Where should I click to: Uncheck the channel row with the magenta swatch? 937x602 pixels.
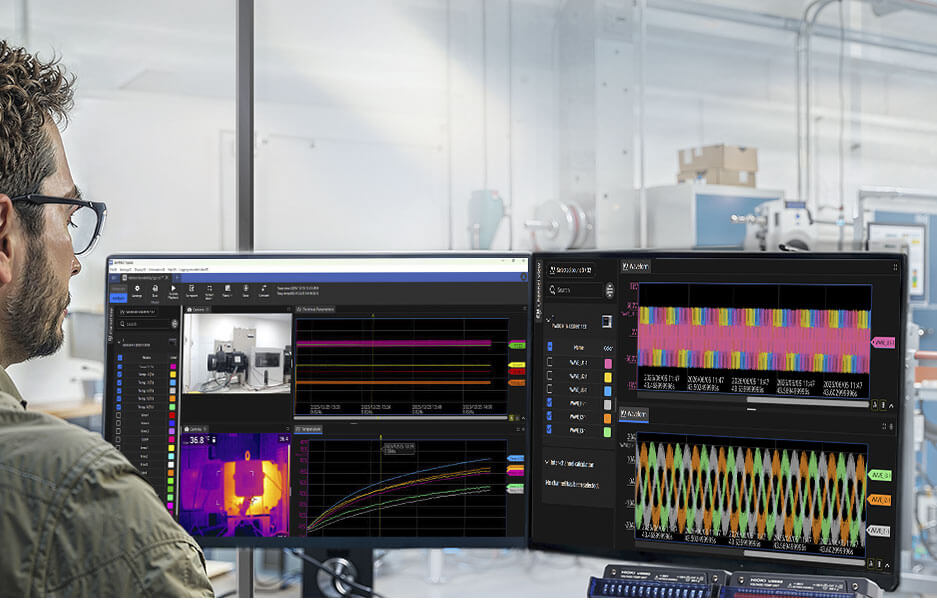120,366
